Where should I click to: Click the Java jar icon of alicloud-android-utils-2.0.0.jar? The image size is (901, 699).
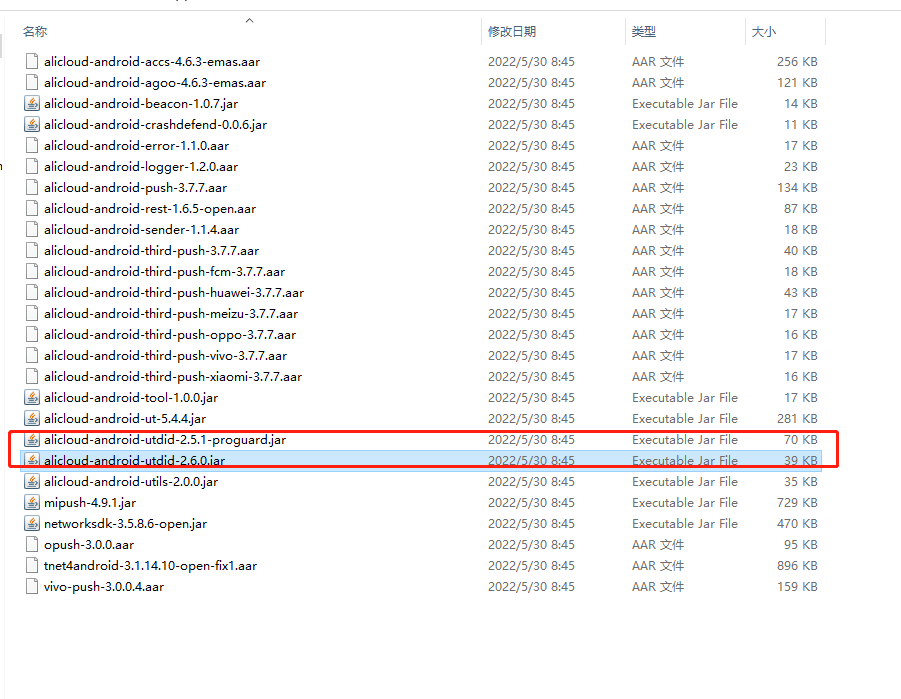point(32,481)
